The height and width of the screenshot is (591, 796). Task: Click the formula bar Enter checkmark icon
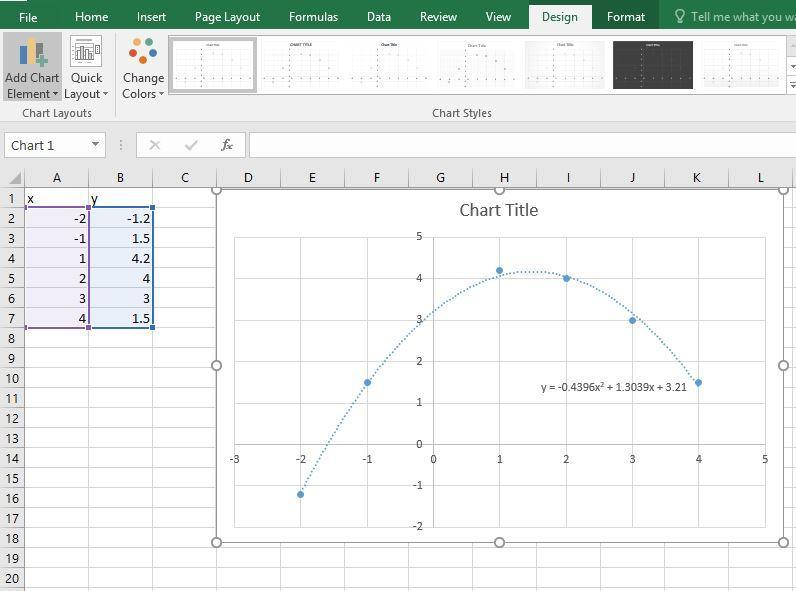point(191,145)
